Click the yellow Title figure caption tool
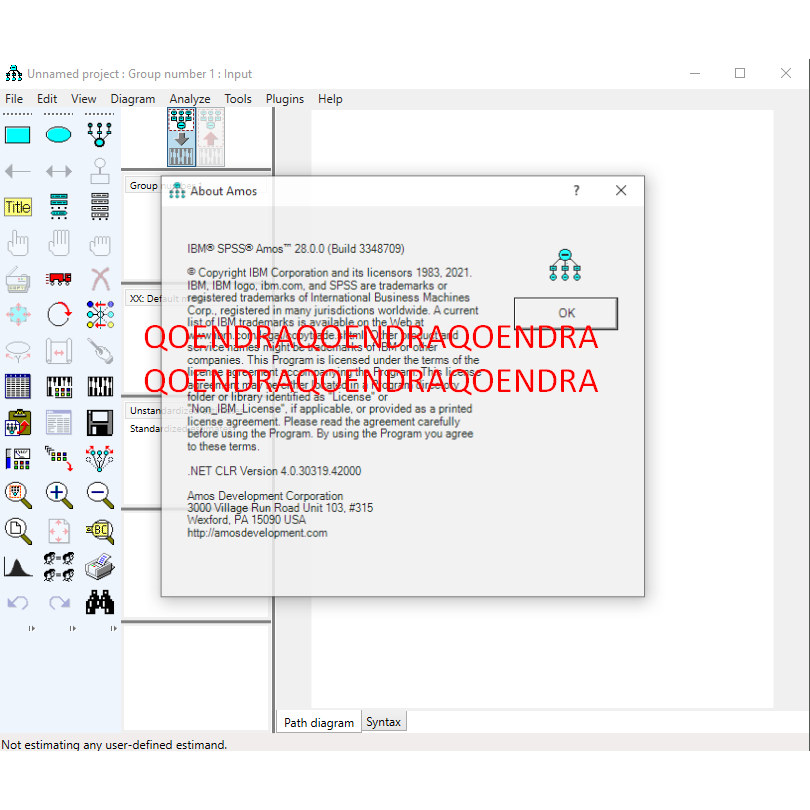Viewport: 810px width, 810px height. pyautogui.click(x=18, y=207)
